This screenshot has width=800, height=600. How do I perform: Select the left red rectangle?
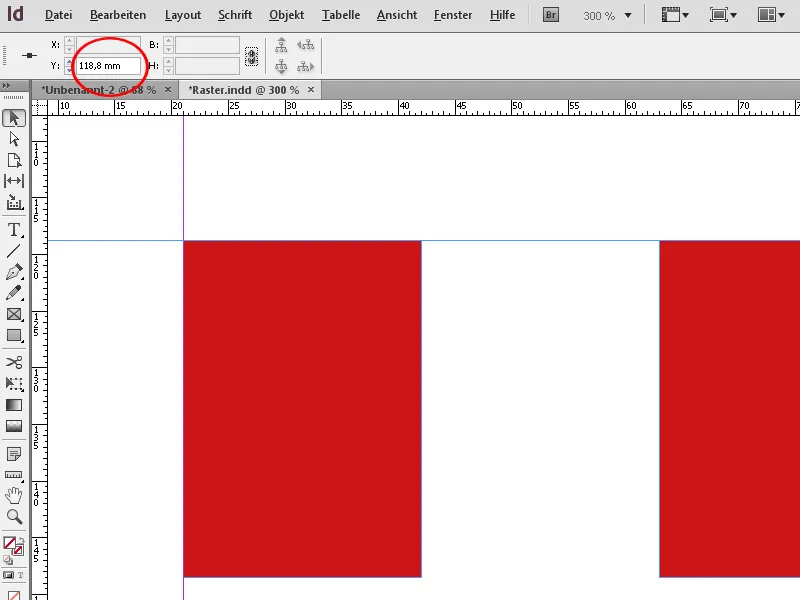302,409
